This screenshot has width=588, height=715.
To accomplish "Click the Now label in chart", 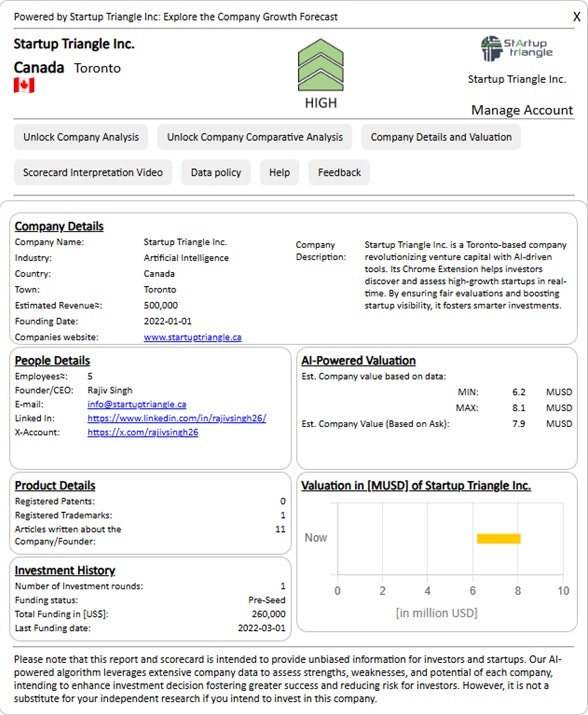I will point(316,538).
